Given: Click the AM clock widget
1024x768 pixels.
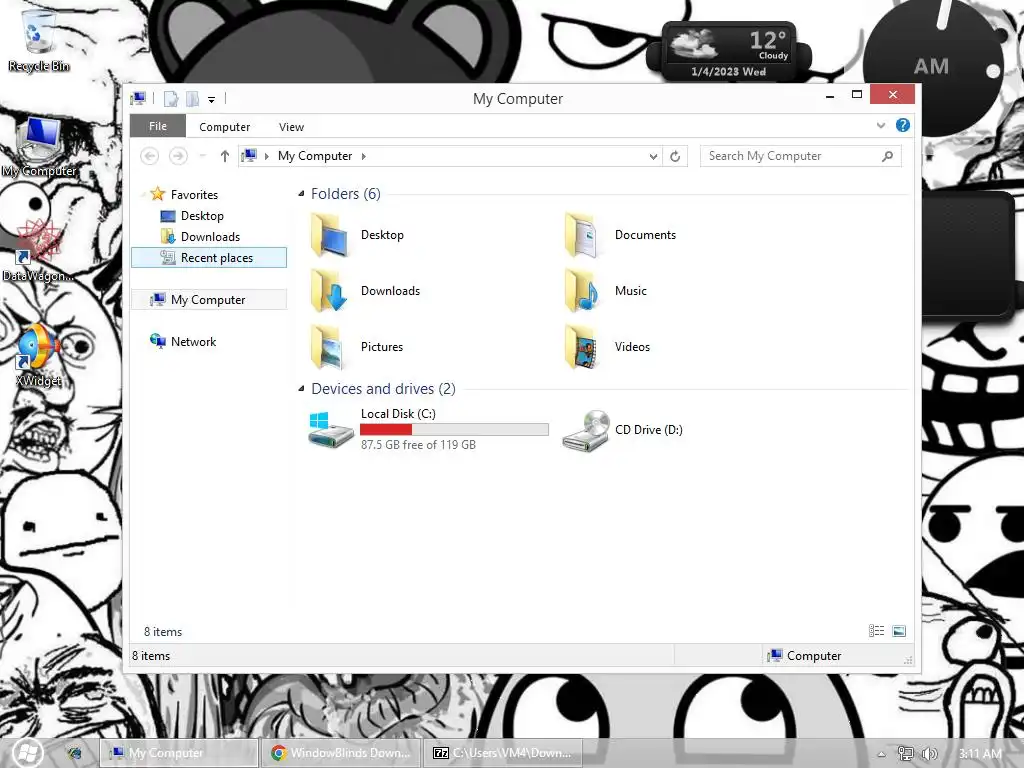Looking at the screenshot, I should coord(932,66).
